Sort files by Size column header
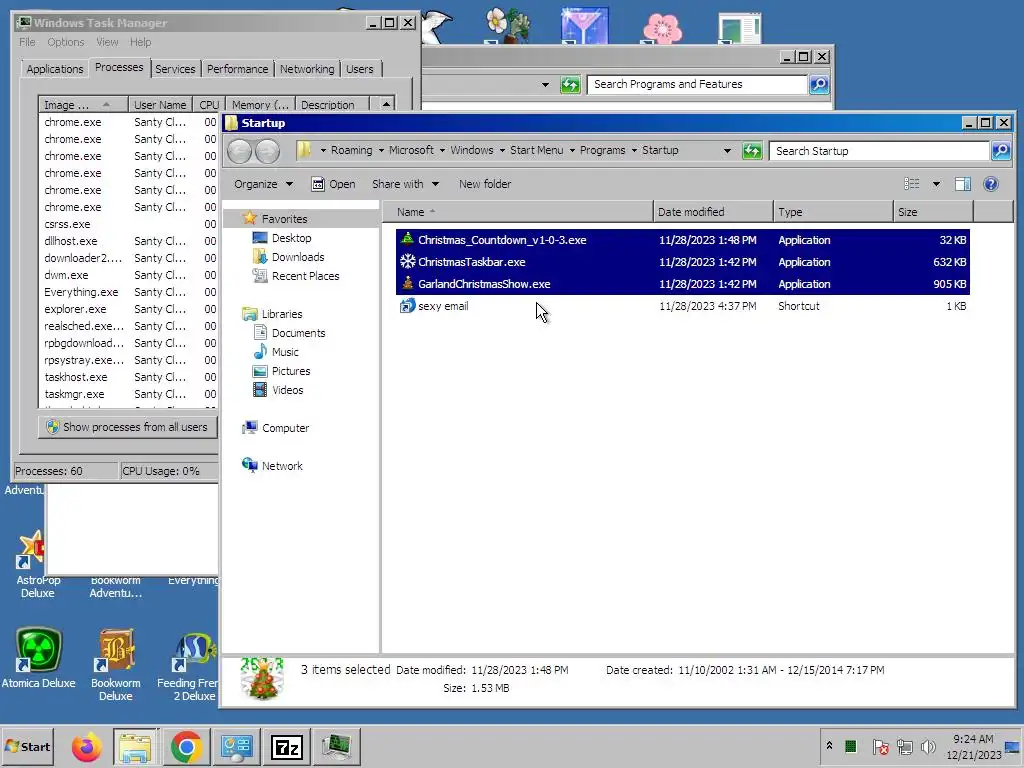Screen dimensions: 1024x768 click(x=933, y=212)
